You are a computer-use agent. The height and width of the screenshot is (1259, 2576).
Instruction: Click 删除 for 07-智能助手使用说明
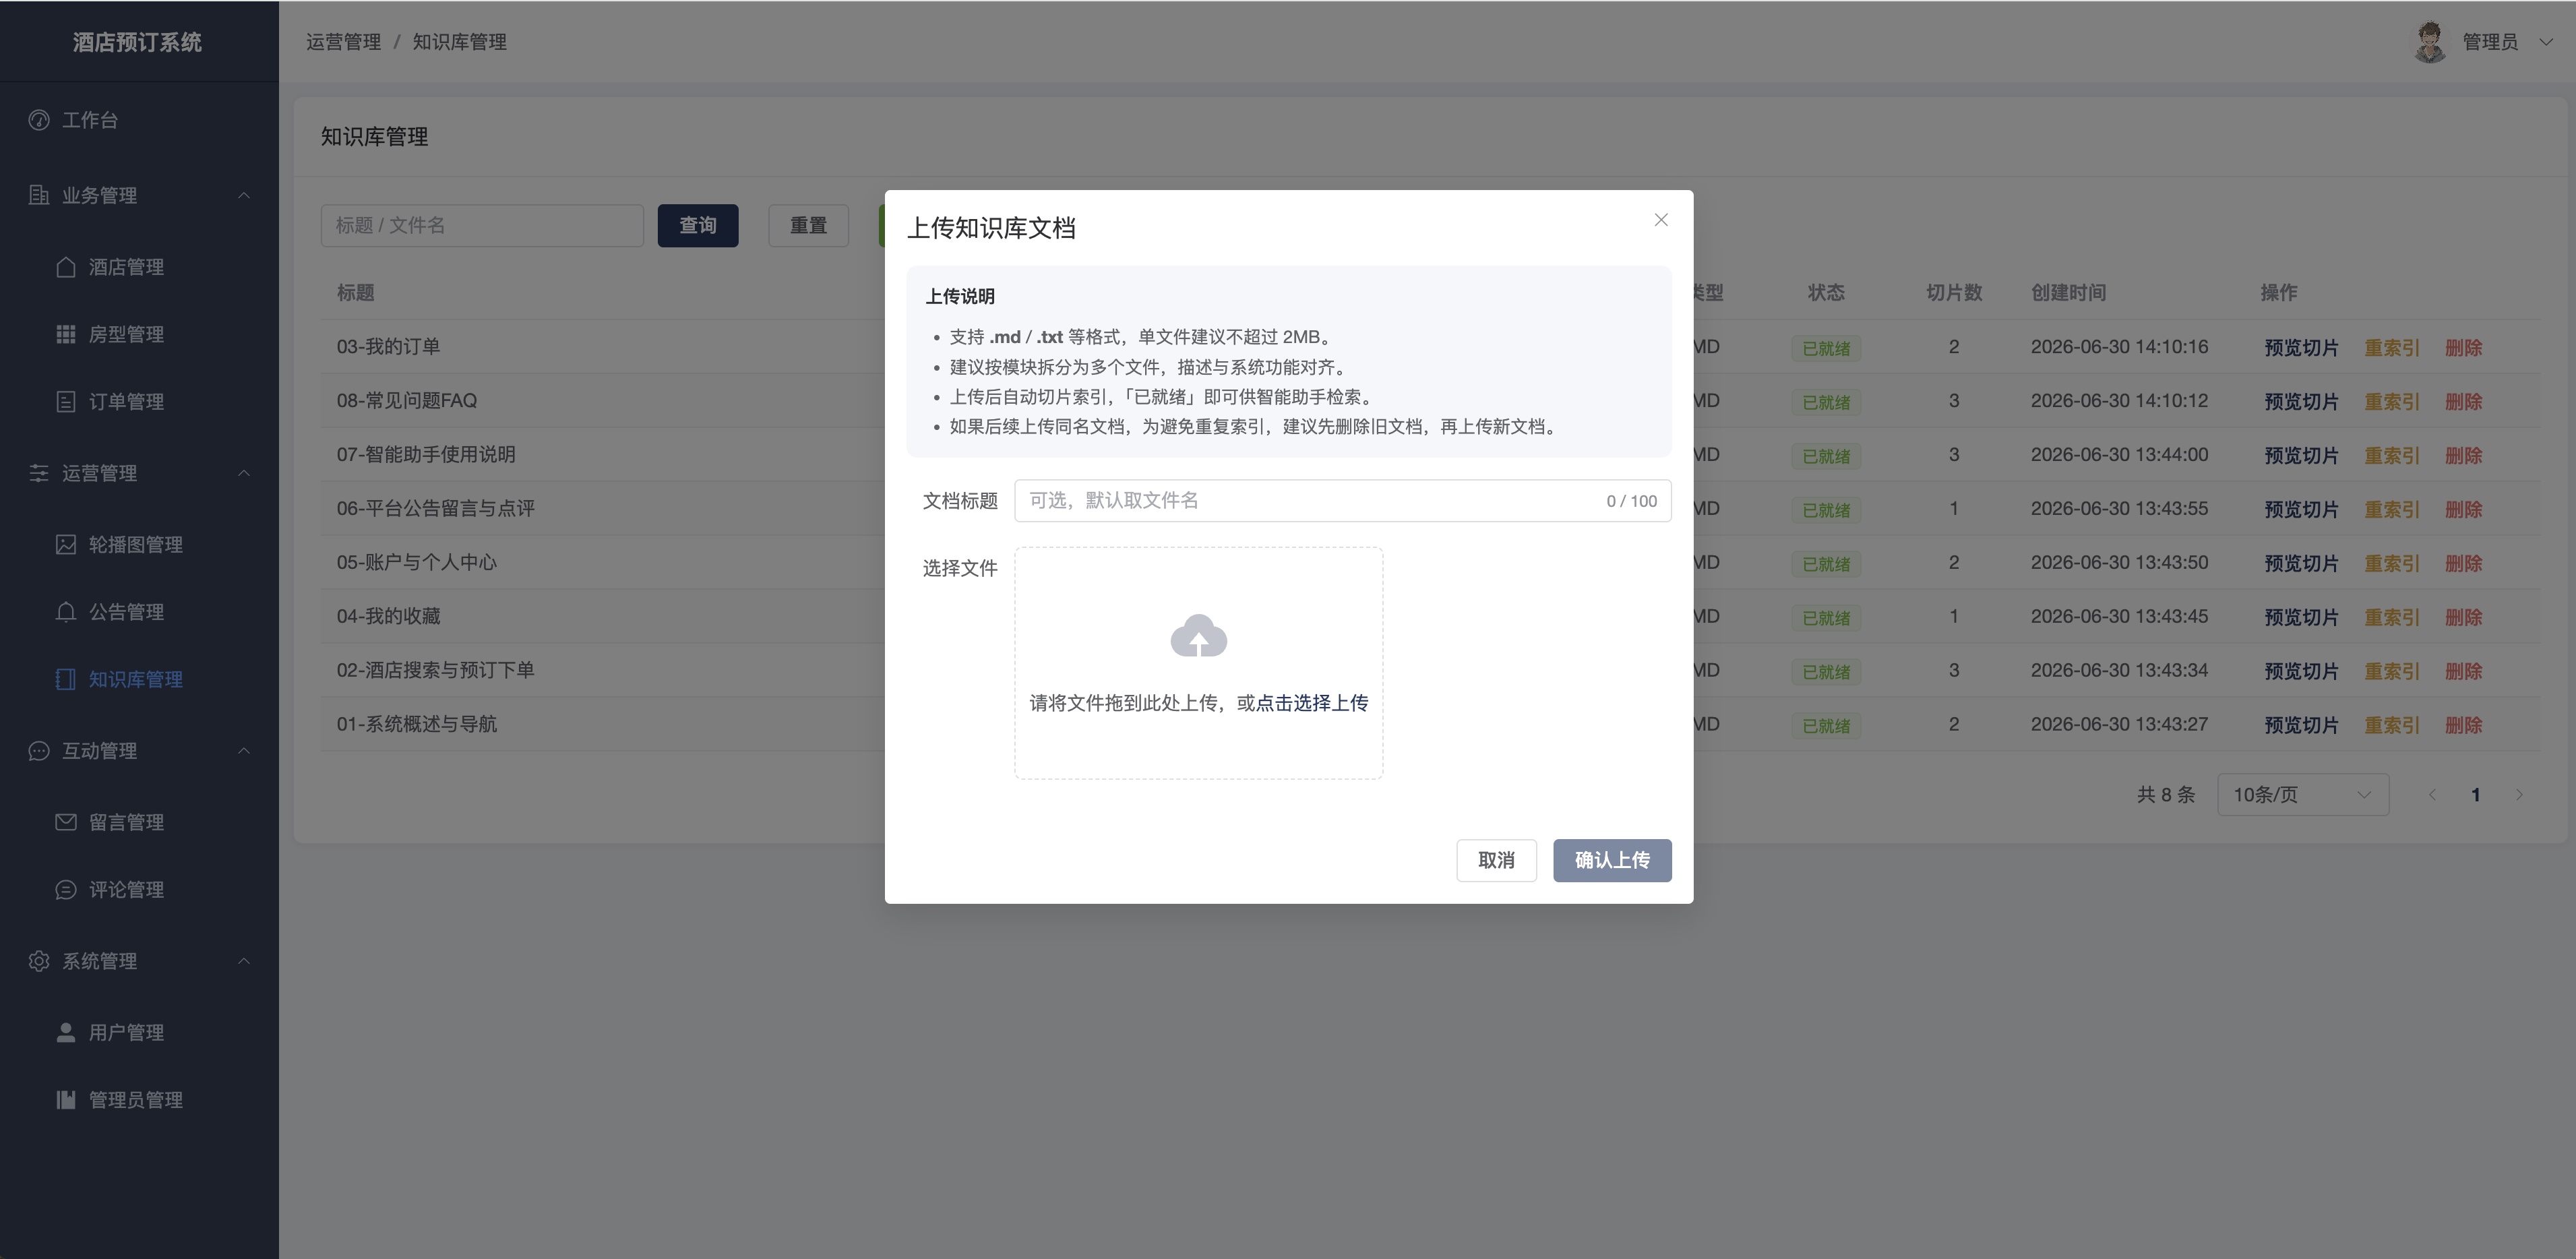[2464, 455]
